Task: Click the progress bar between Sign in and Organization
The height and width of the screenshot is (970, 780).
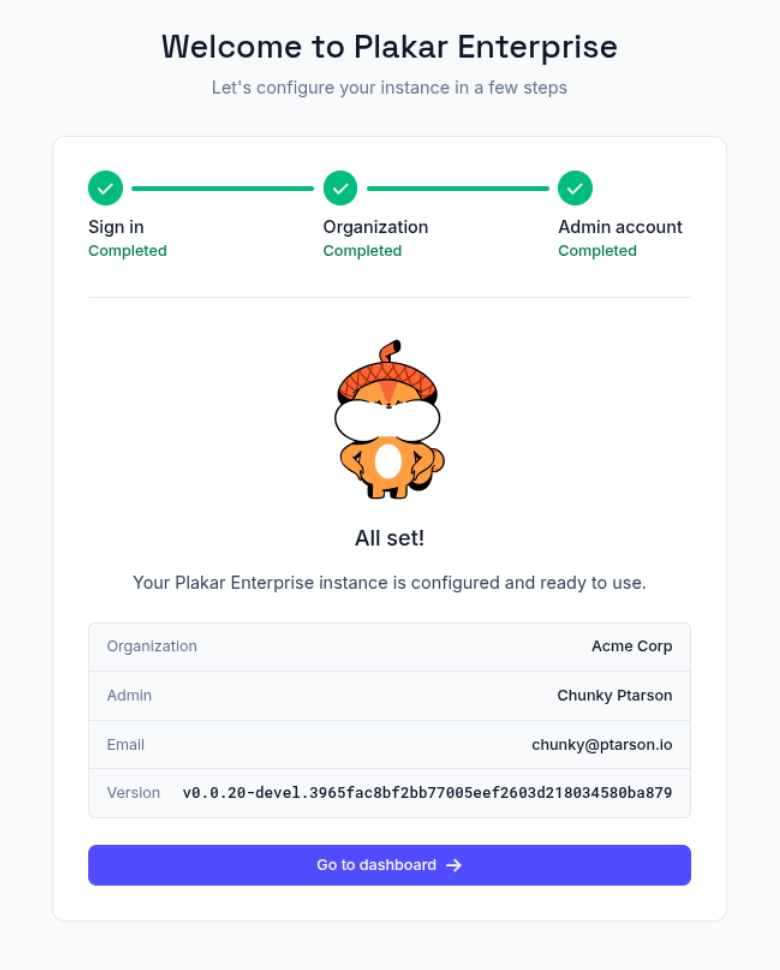Action: [x=222, y=188]
